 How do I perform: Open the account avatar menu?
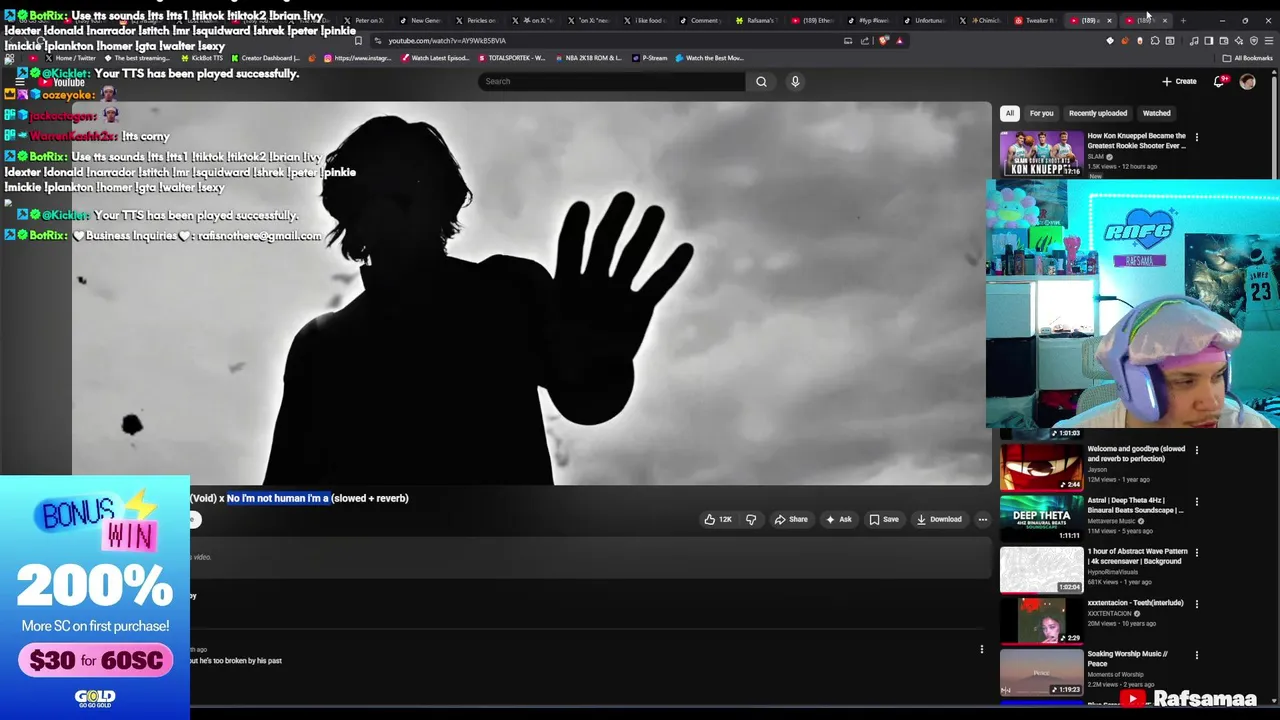(1247, 82)
